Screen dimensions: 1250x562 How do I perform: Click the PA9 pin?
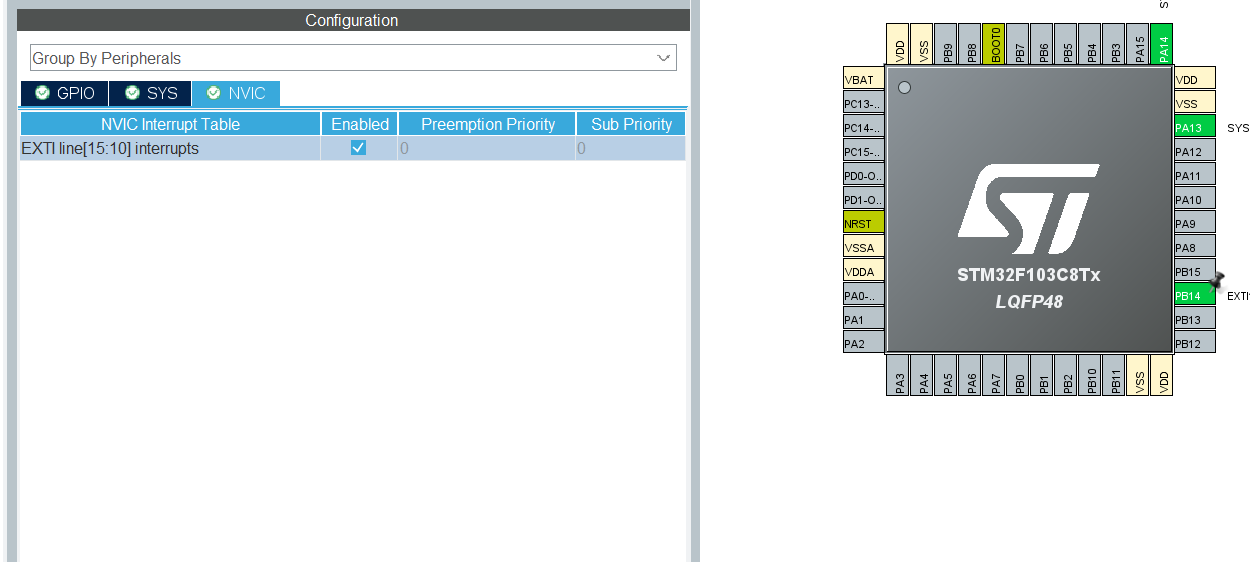[1195, 223]
